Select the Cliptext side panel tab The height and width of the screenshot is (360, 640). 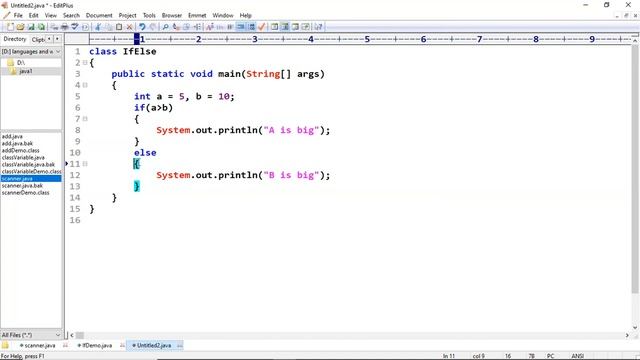[38, 39]
